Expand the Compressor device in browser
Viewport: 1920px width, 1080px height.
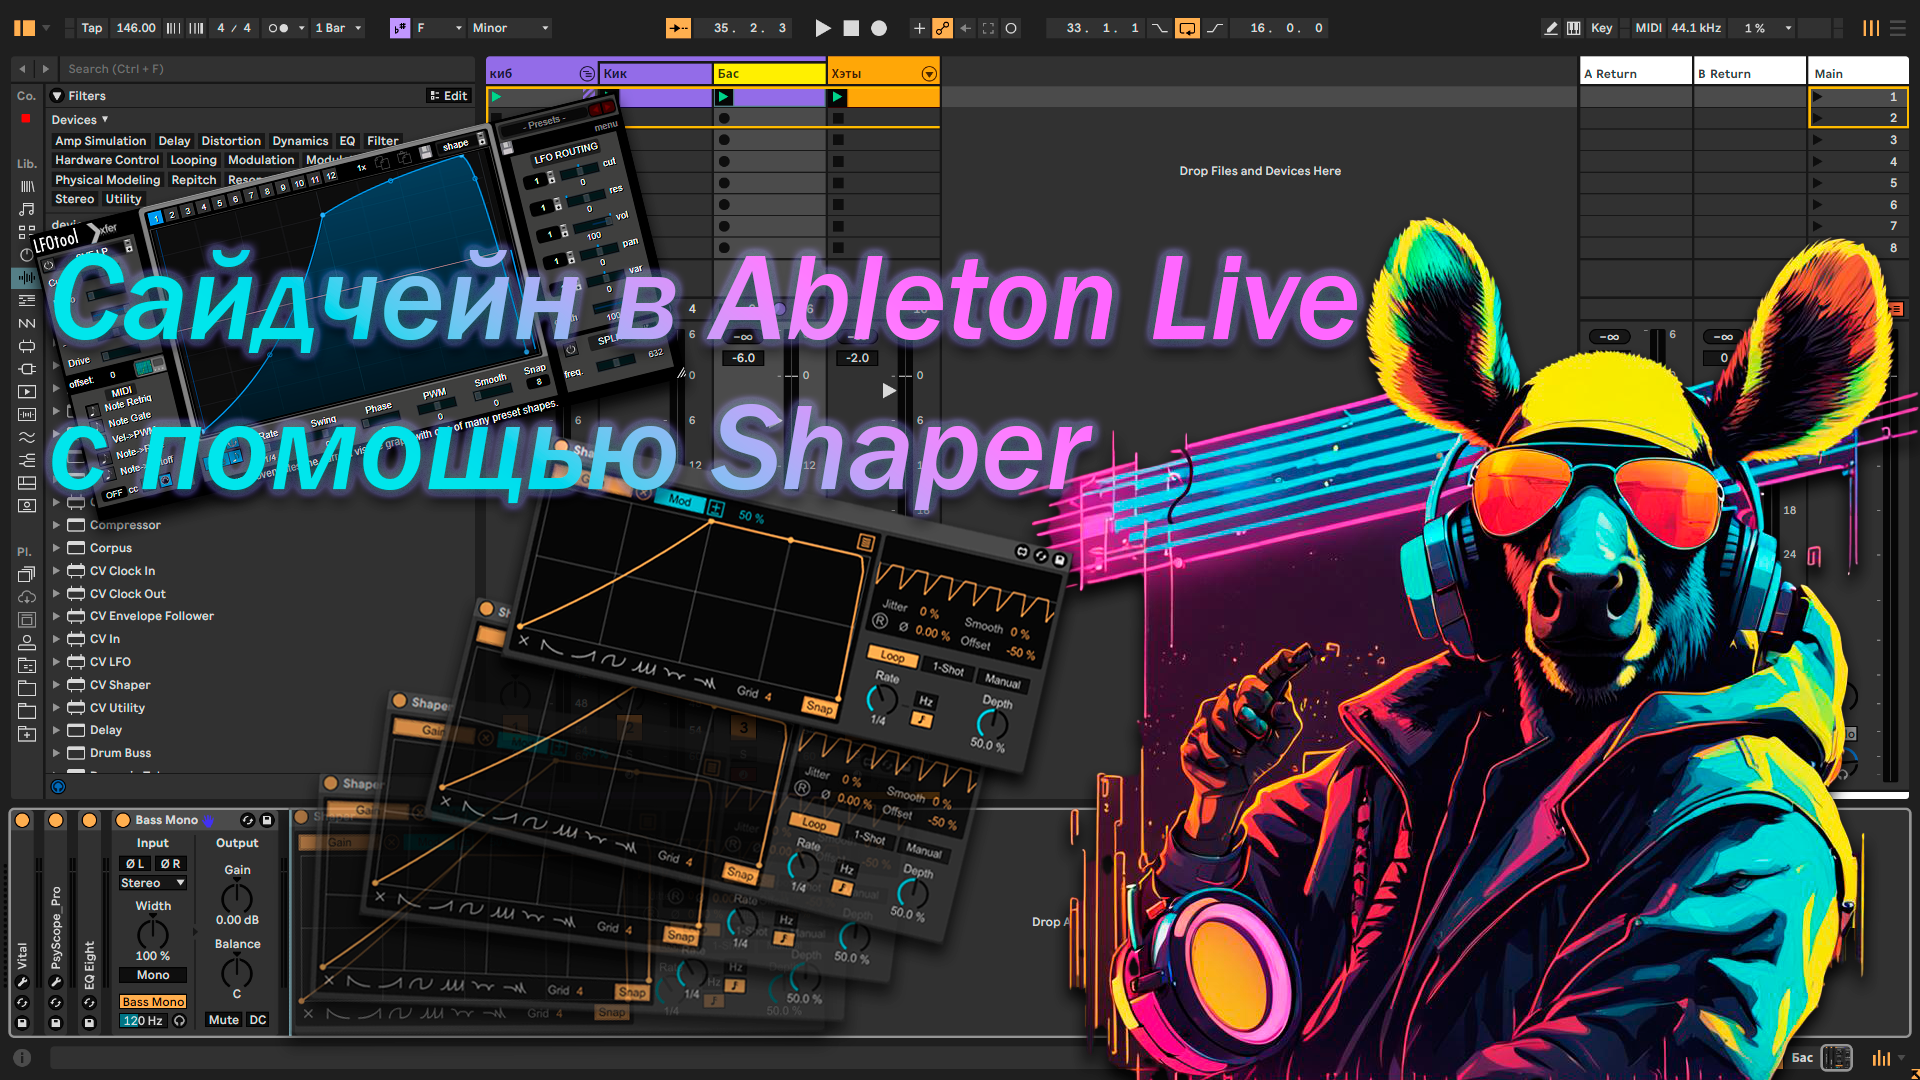coord(55,522)
